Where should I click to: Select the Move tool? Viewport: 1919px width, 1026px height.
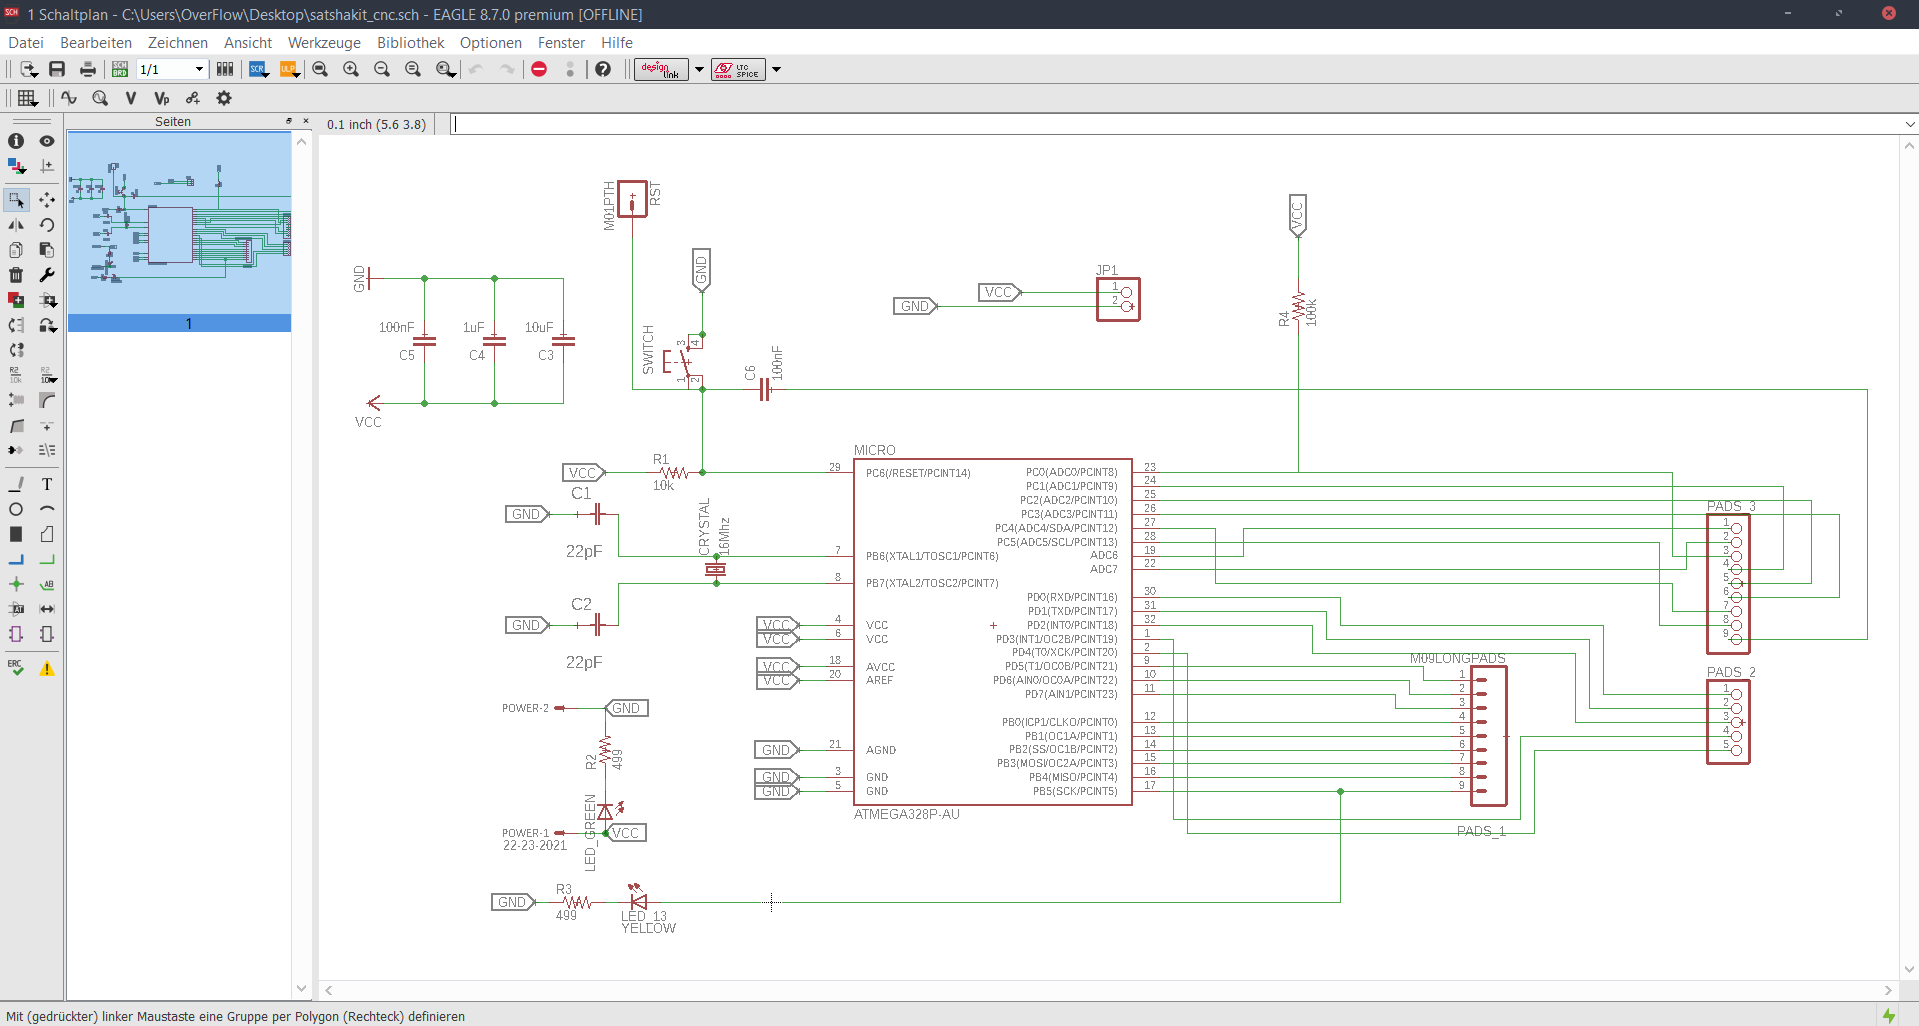pyautogui.click(x=47, y=200)
